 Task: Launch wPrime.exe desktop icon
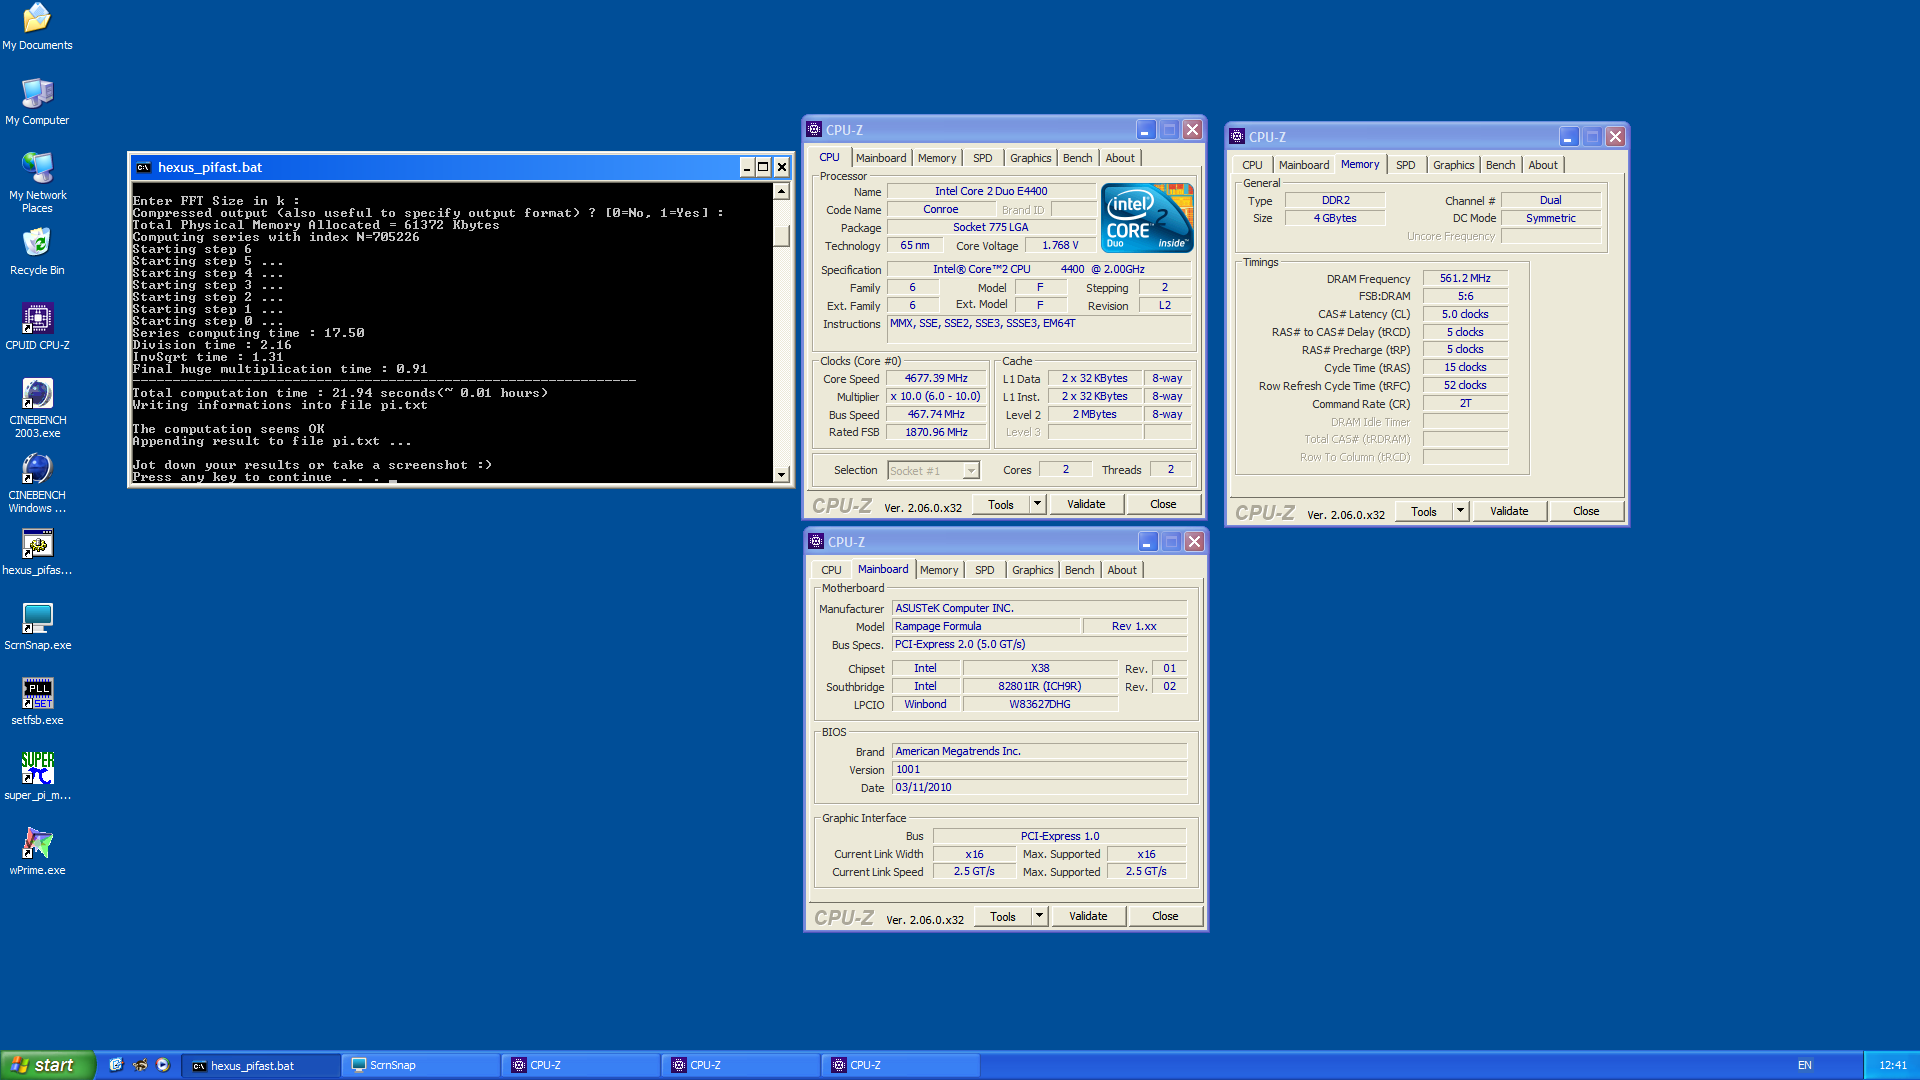pyautogui.click(x=37, y=852)
